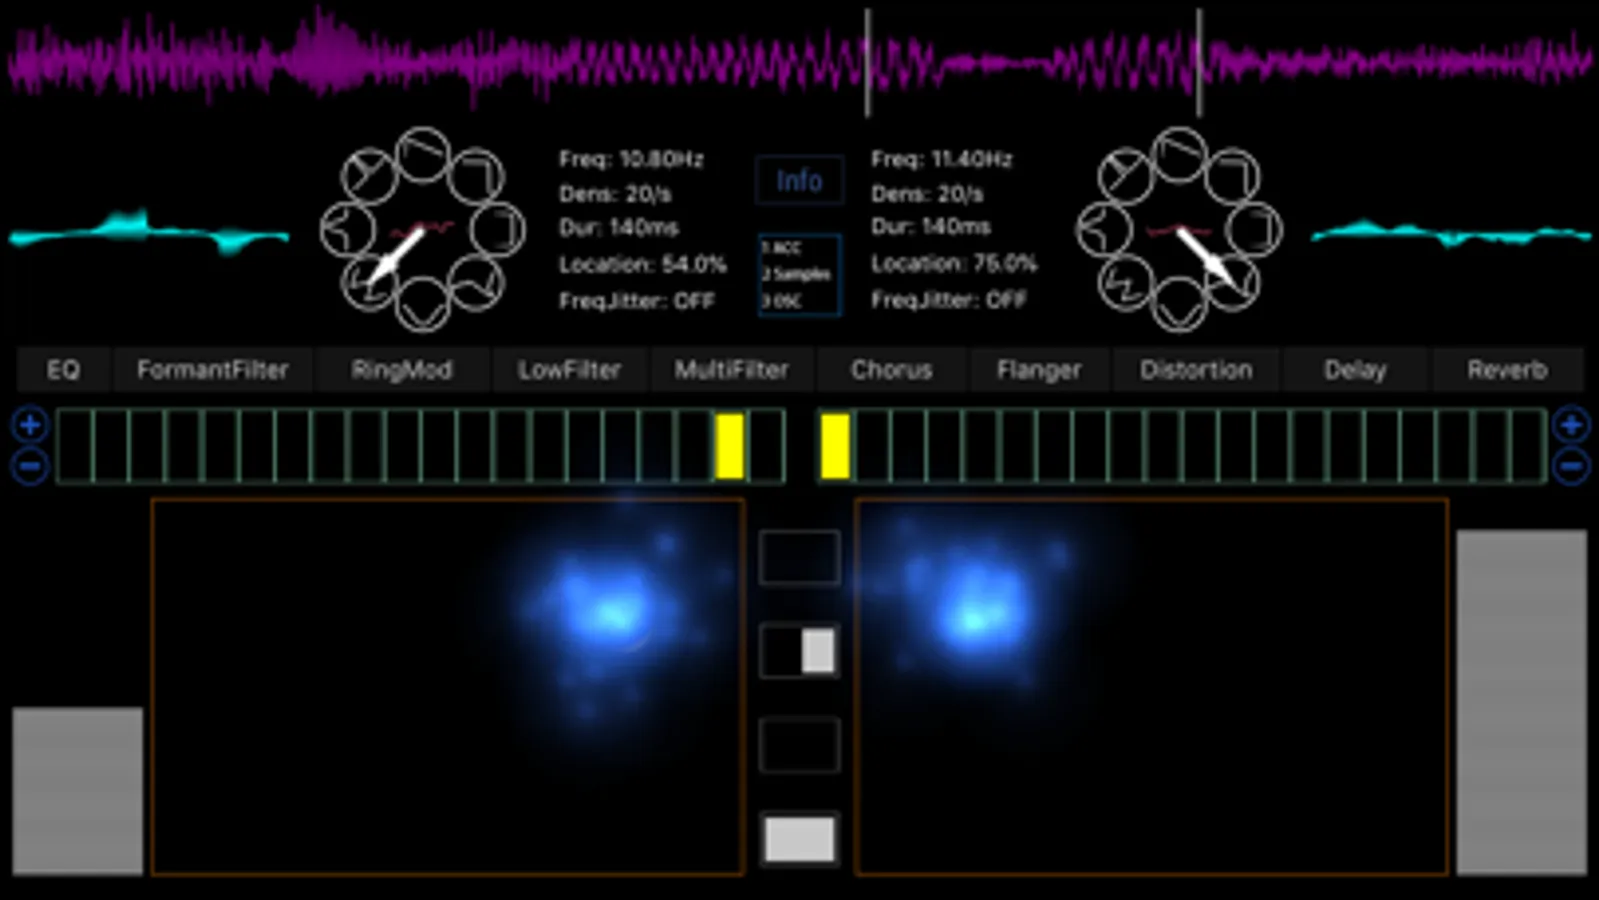Toggle the bottom white square between pads

tap(799, 839)
